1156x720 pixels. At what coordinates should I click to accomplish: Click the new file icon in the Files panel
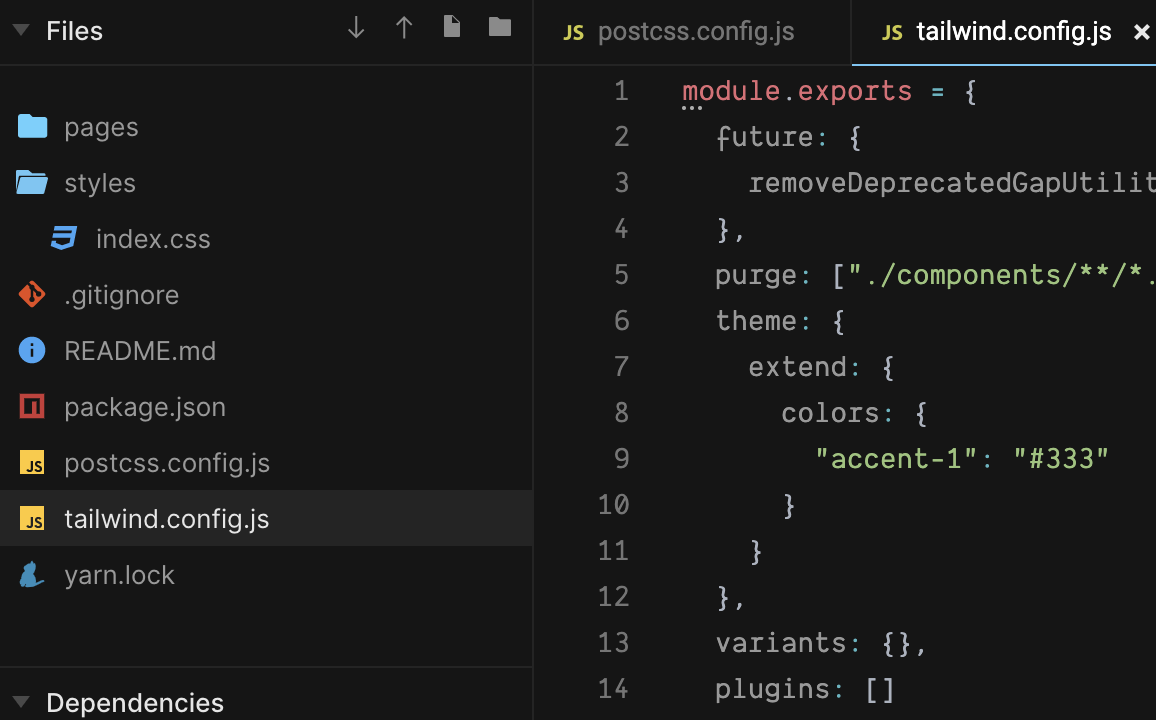pyautogui.click(x=451, y=28)
